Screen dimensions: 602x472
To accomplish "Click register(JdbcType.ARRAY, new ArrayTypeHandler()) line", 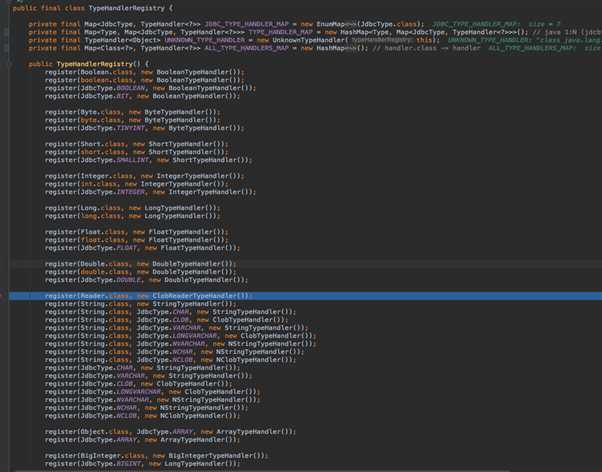I will point(142,440).
